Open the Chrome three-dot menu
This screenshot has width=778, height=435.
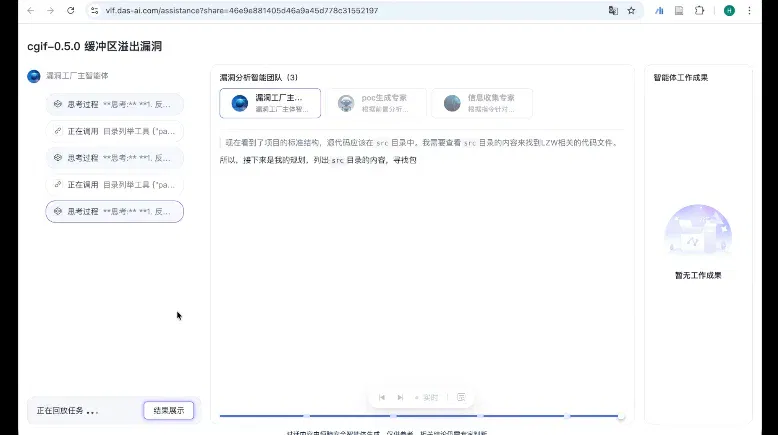click(x=749, y=10)
